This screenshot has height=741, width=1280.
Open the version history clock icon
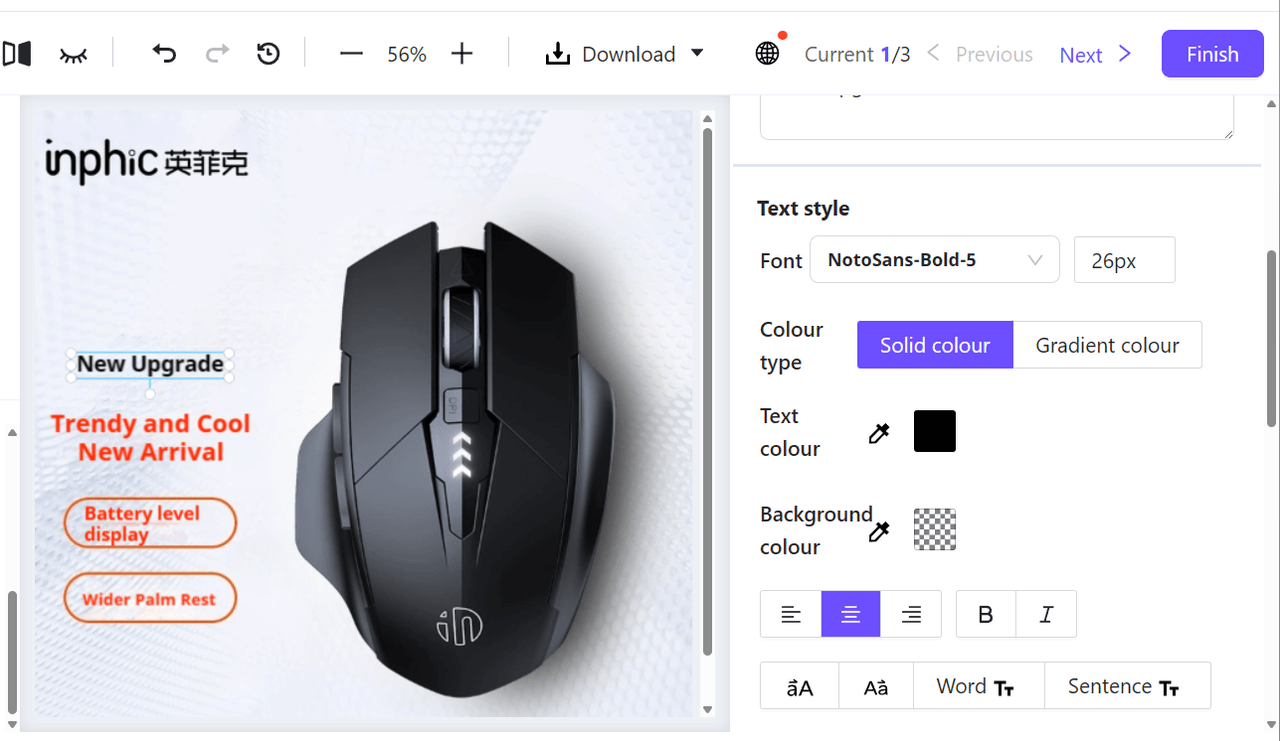point(268,54)
